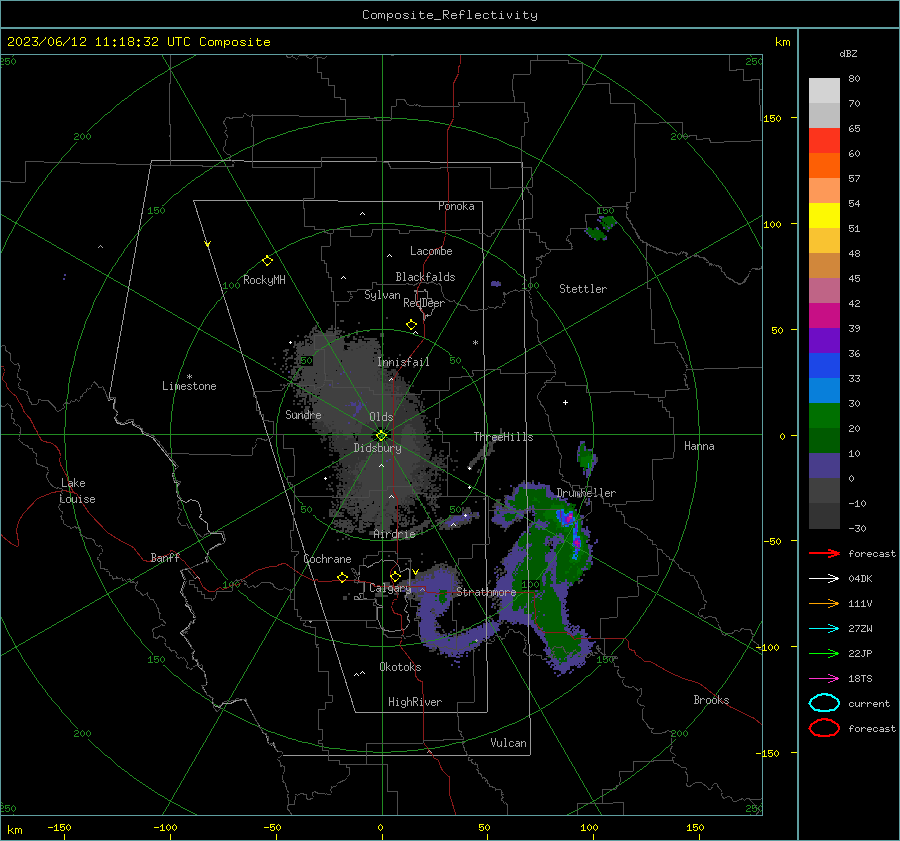Click the Limestone label
The image size is (900, 841).
(189, 386)
